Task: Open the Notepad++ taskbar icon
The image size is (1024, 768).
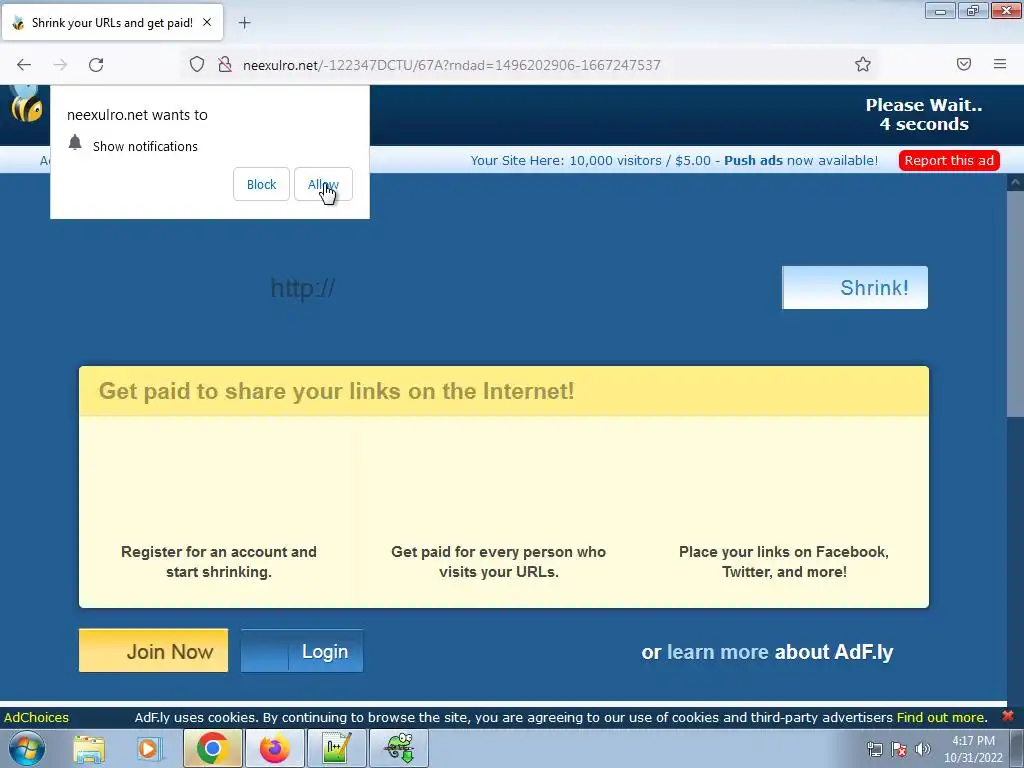Action: point(337,748)
